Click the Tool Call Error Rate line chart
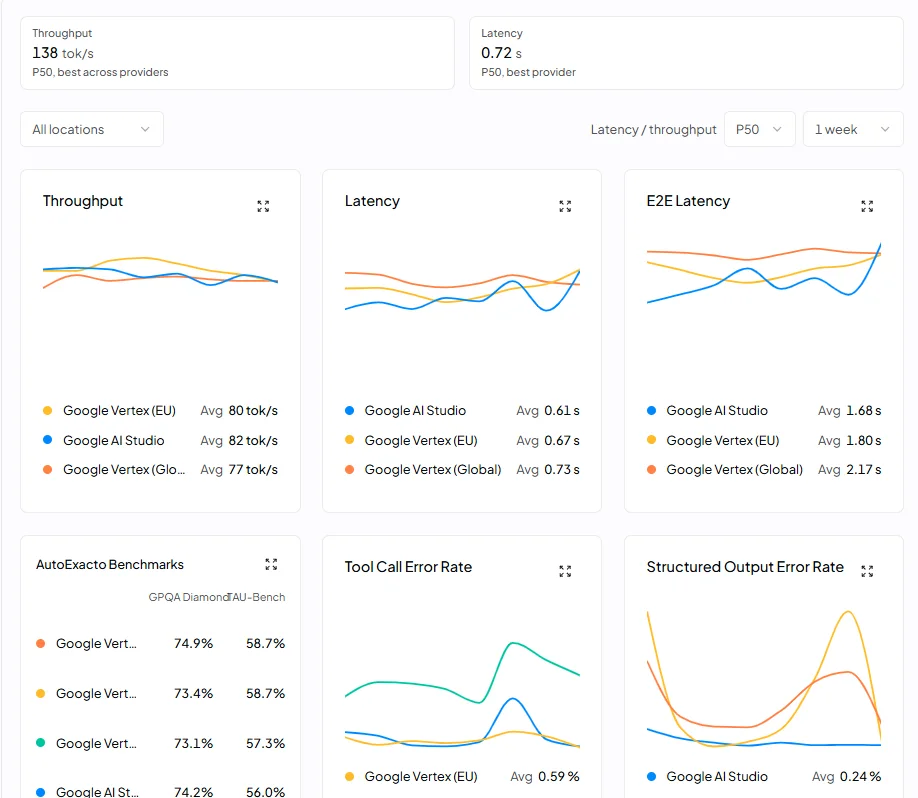Image resolution: width=918 pixels, height=798 pixels. pyautogui.click(x=462, y=695)
